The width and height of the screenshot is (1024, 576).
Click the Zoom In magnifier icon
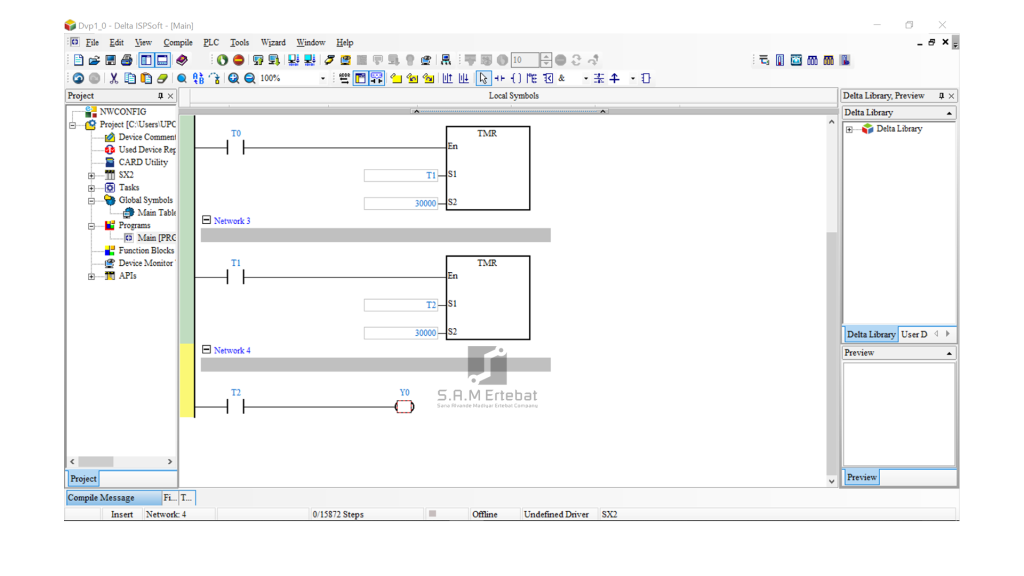233,78
